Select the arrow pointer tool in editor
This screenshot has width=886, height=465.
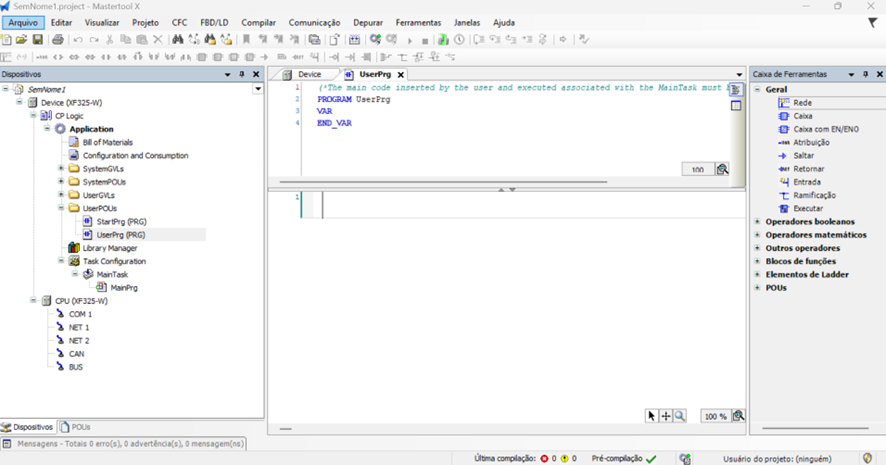652,416
